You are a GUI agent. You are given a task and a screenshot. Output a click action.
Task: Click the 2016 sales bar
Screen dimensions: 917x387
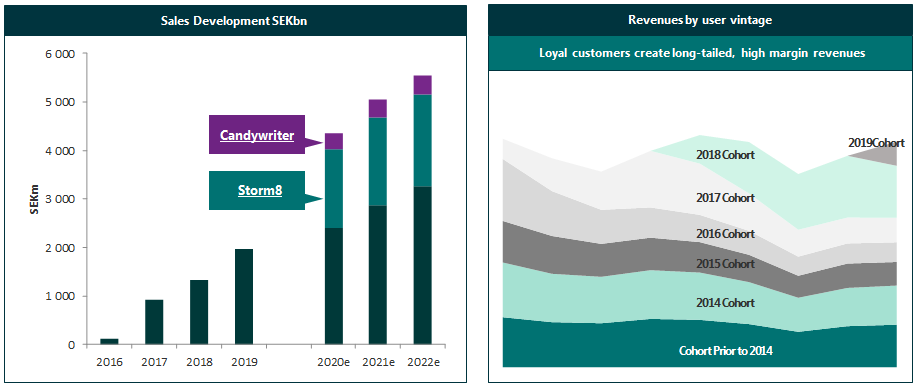tap(109, 341)
